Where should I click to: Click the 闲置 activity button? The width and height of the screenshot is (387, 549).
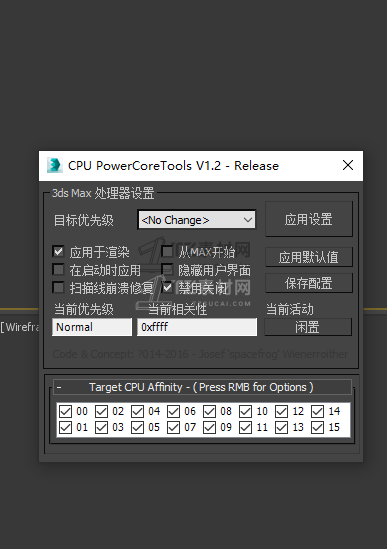[307, 327]
